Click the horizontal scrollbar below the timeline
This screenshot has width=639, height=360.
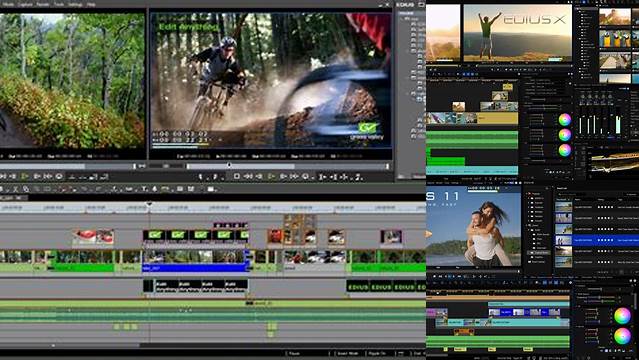click(212, 345)
